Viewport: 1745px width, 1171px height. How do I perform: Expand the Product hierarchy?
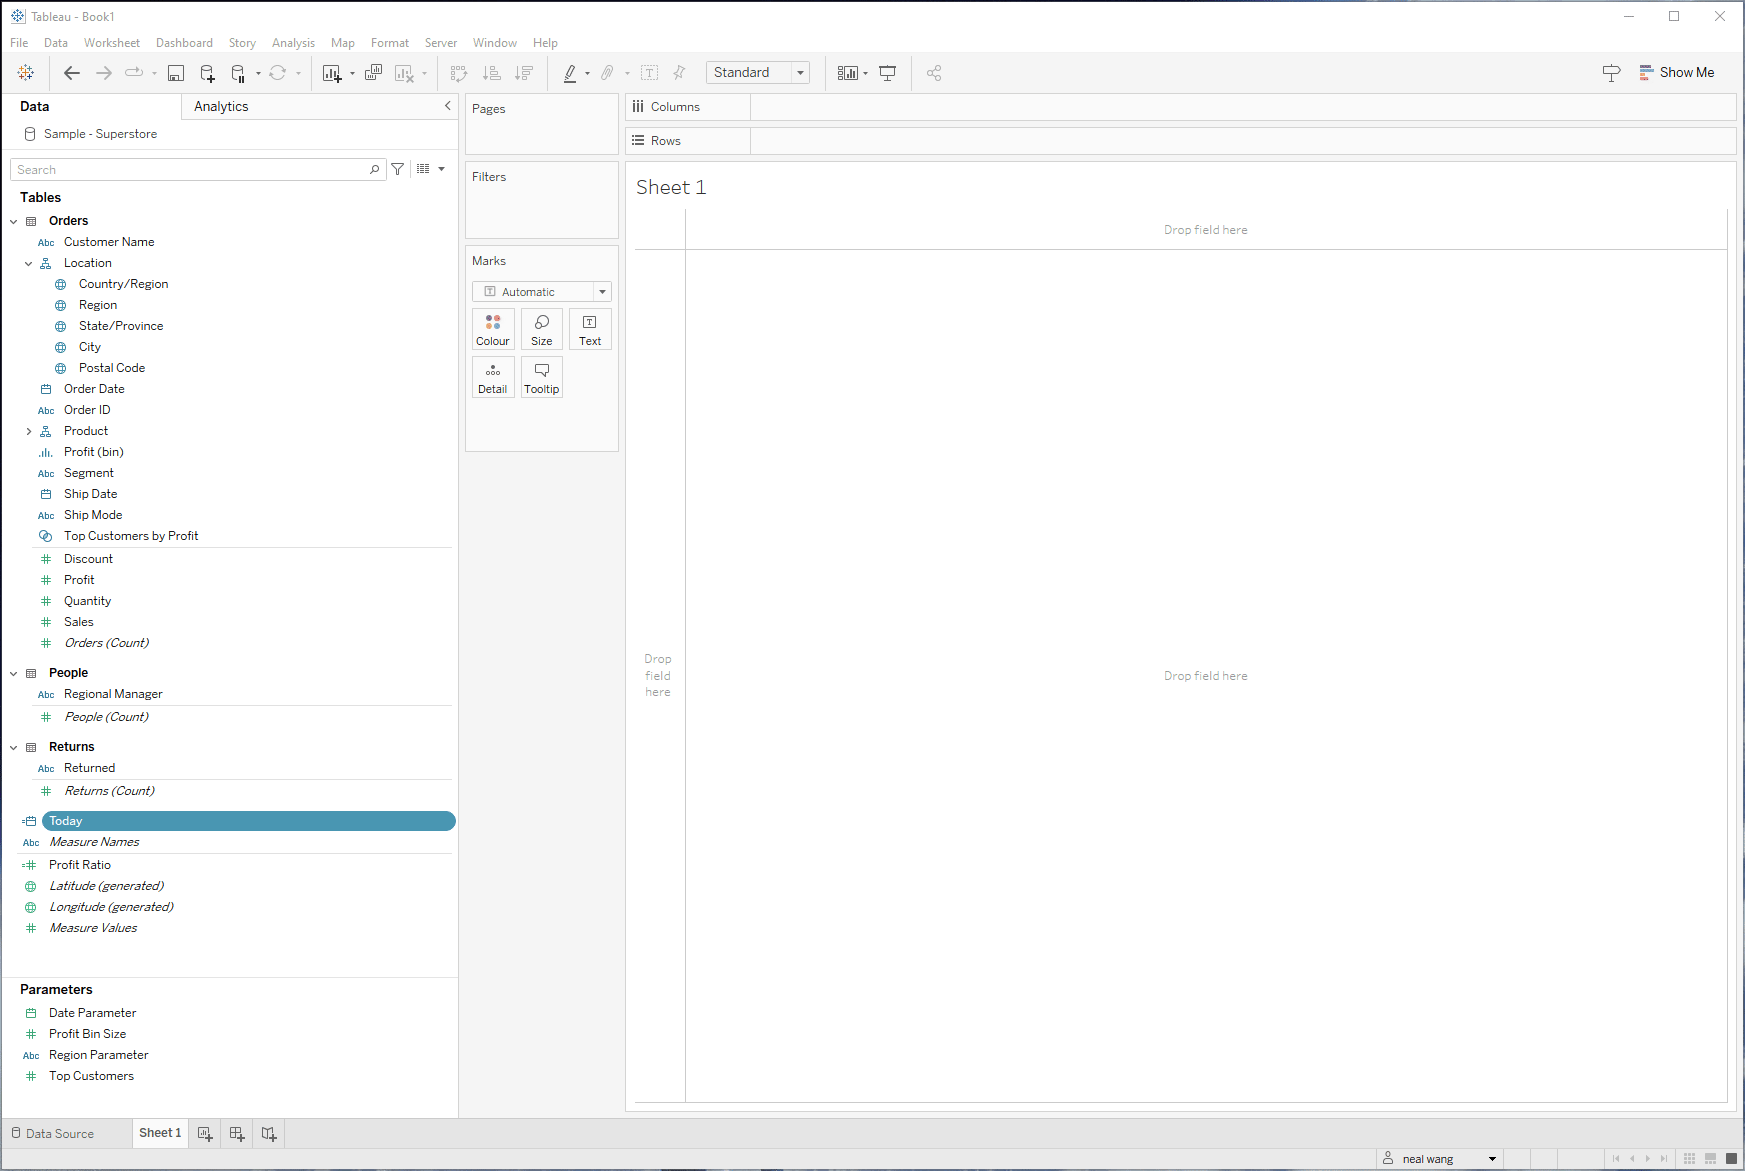29,431
